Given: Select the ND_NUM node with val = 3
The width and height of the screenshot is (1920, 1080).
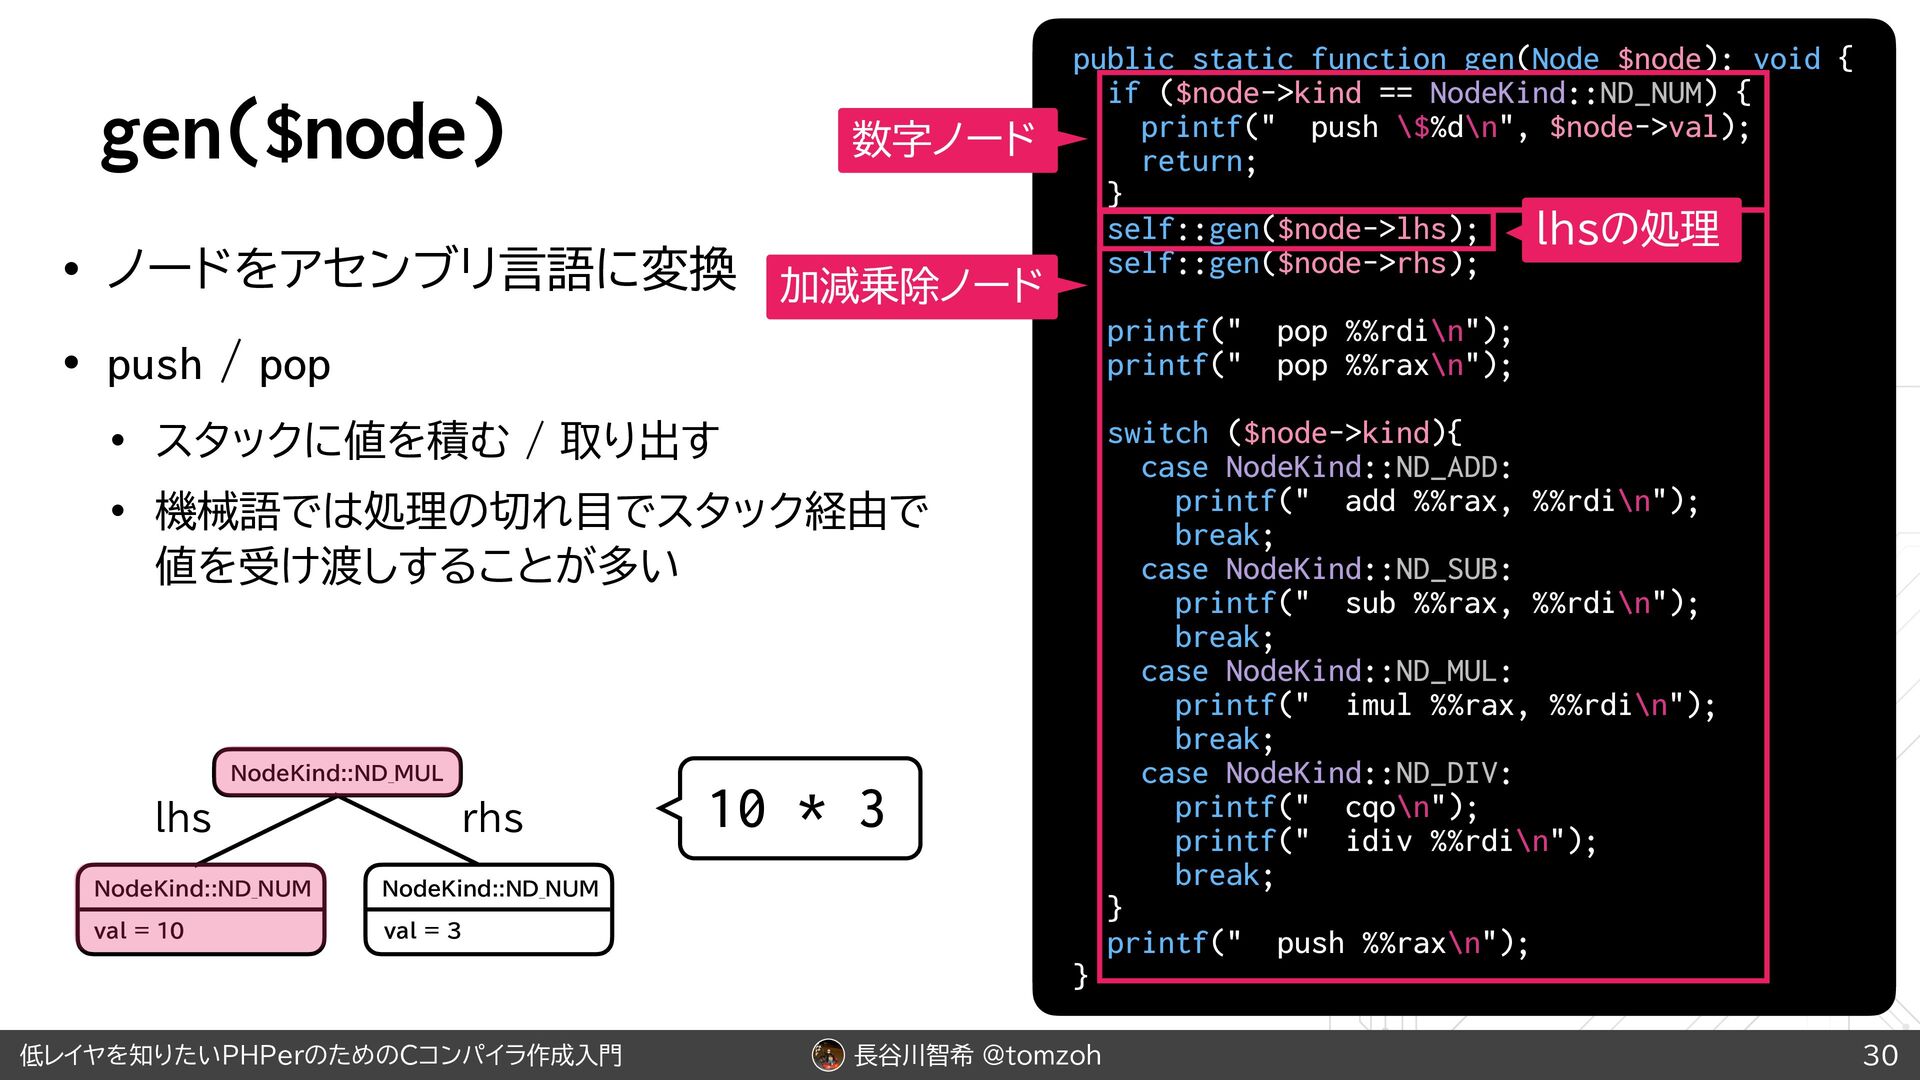Looking at the screenshot, I should pyautogui.click(x=488, y=909).
